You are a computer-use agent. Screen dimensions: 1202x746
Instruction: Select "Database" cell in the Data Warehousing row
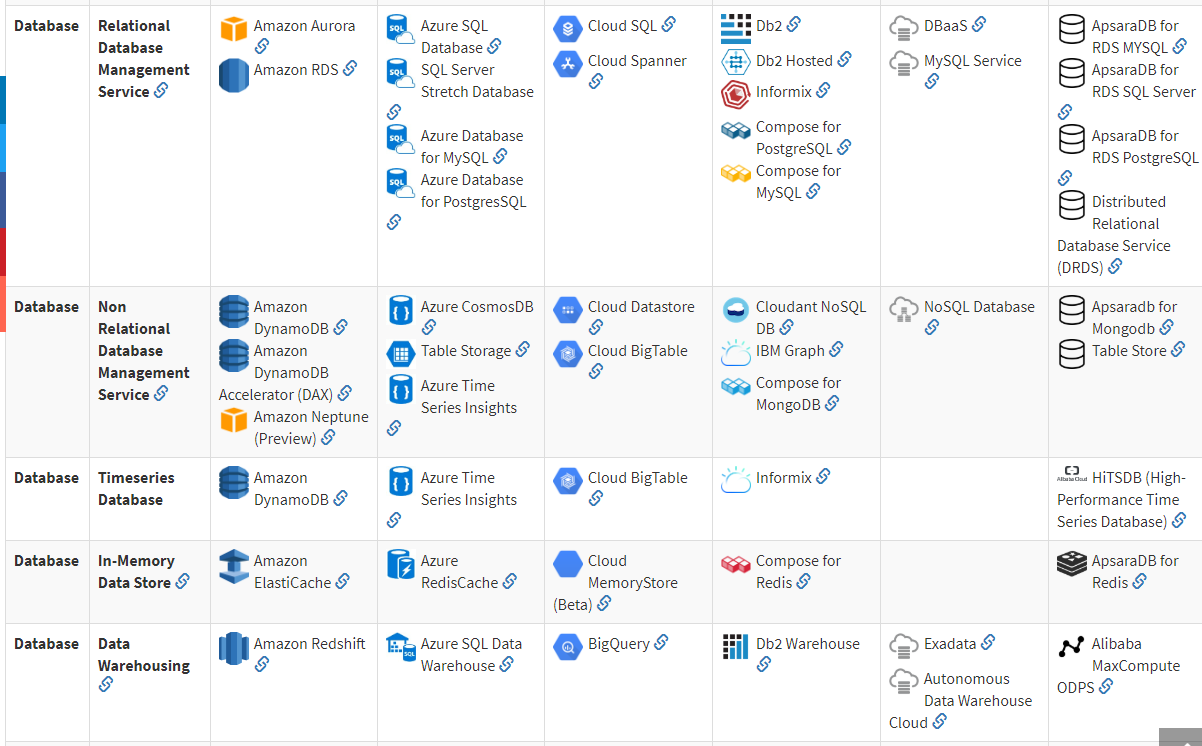46,644
